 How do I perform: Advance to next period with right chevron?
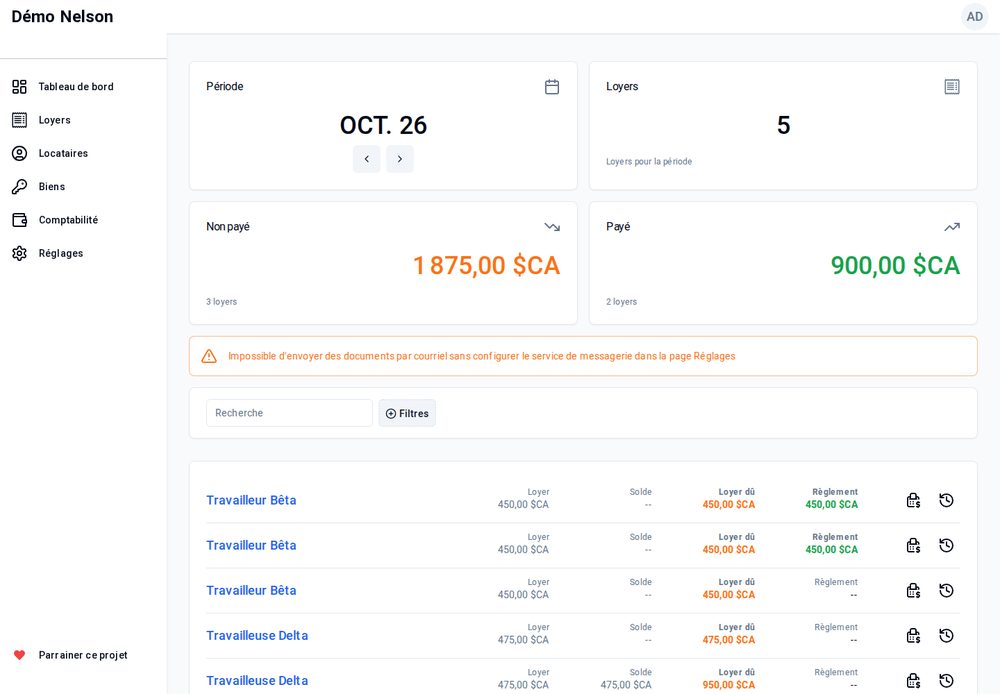(400, 159)
